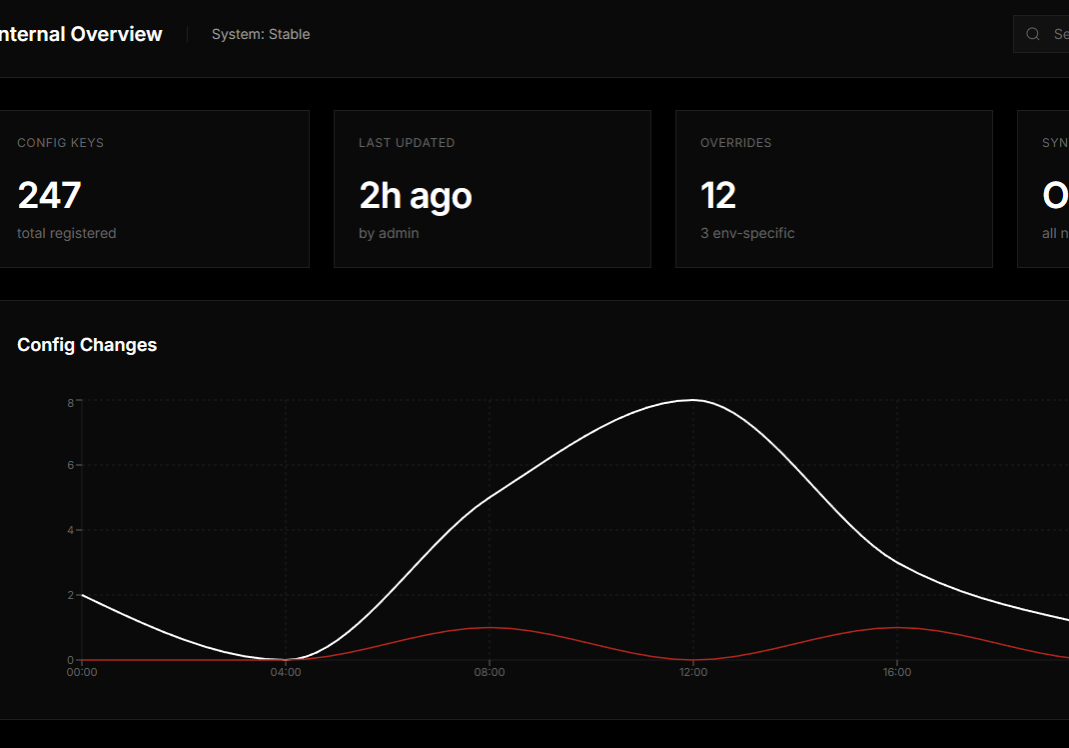Open the Overrides stat card

point(833,189)
